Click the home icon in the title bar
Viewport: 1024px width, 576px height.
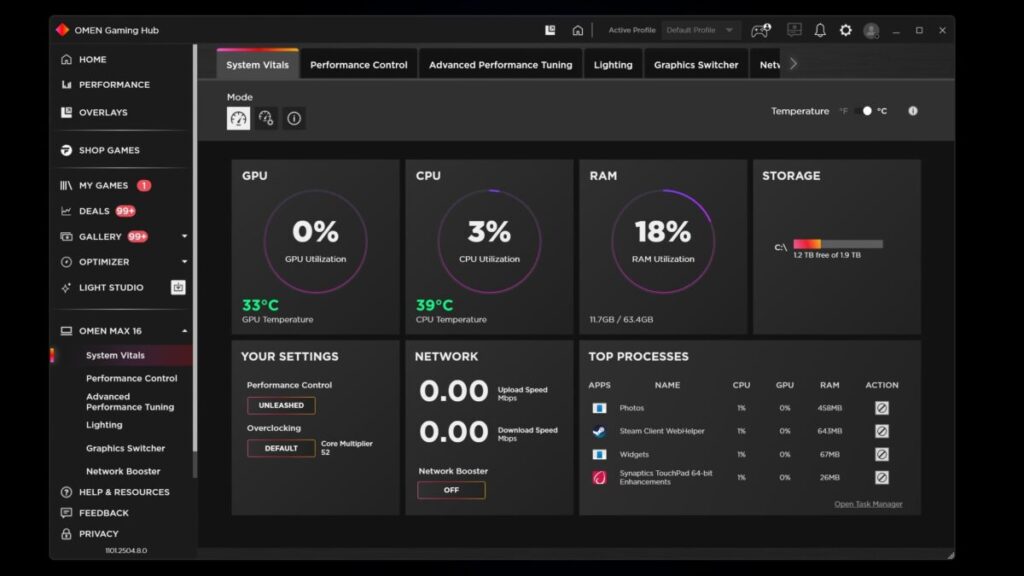coord(577,30)
